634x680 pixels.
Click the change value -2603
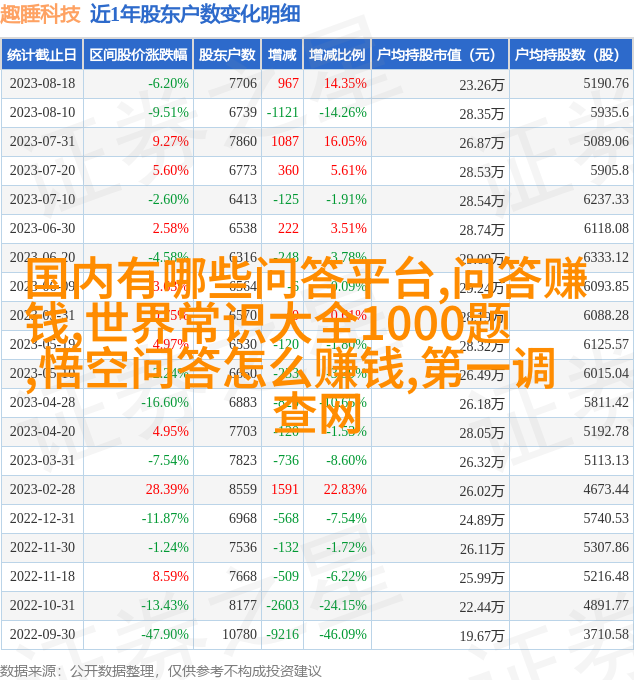283,605
